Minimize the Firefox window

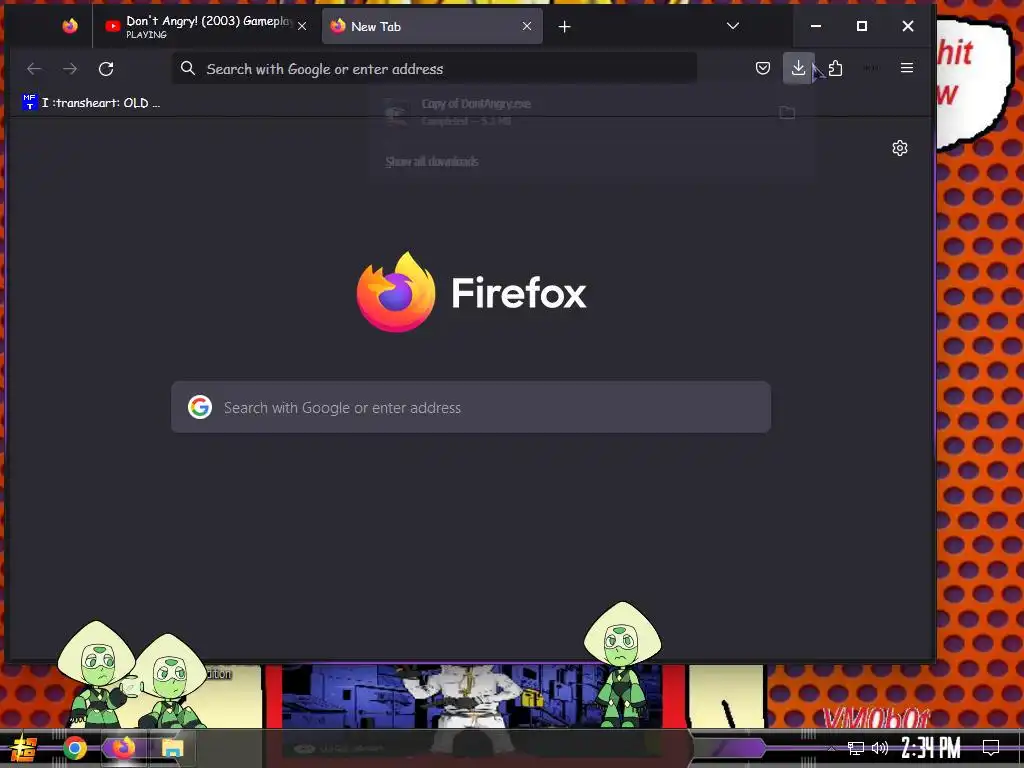[816, 26]
